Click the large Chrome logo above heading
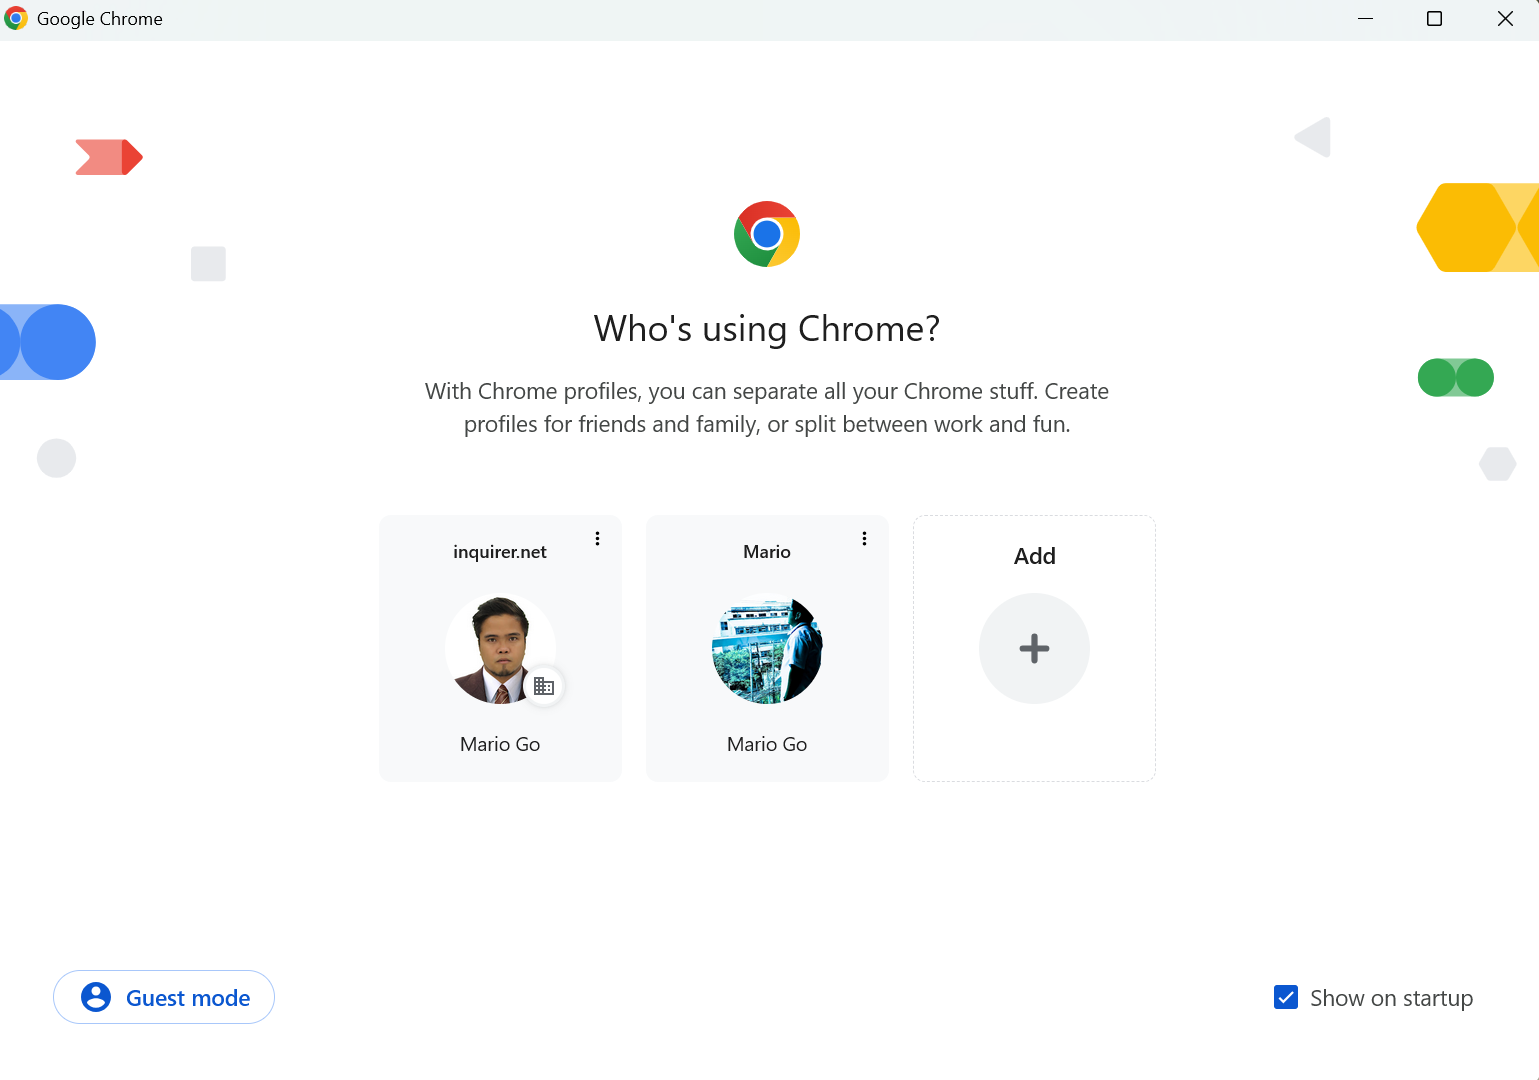 coord(767,234)
